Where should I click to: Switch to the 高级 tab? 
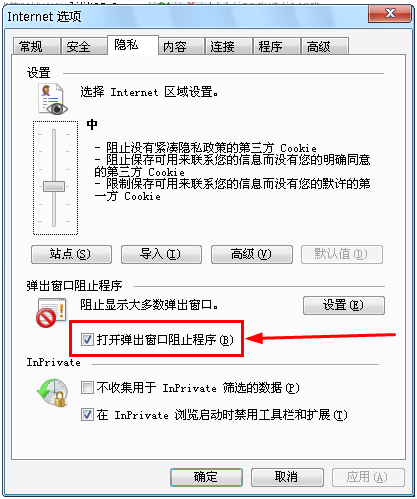[x=325, y=46]
